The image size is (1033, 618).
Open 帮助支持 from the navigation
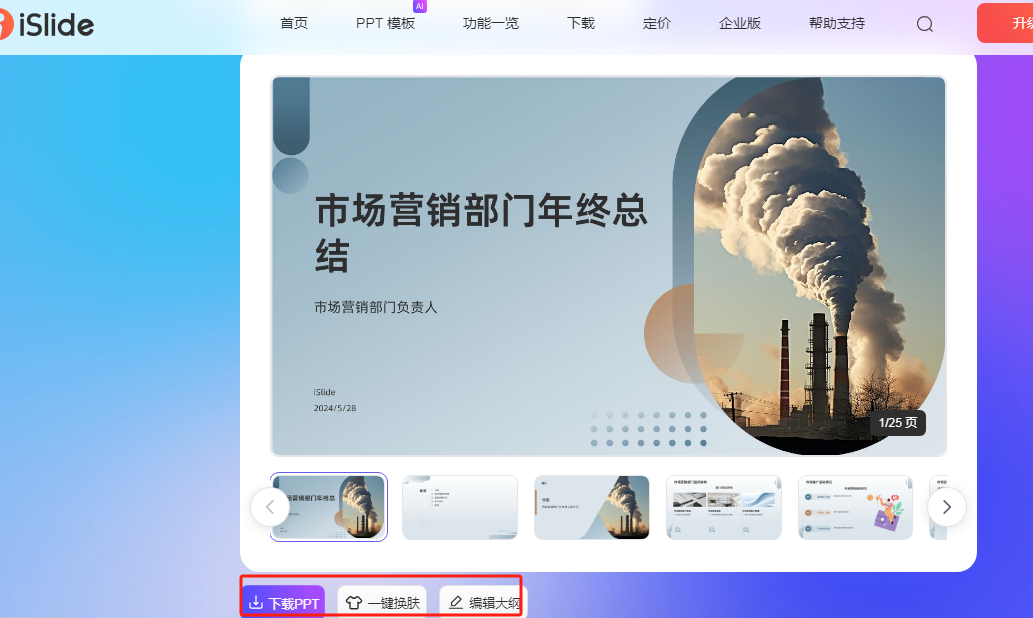836,23
